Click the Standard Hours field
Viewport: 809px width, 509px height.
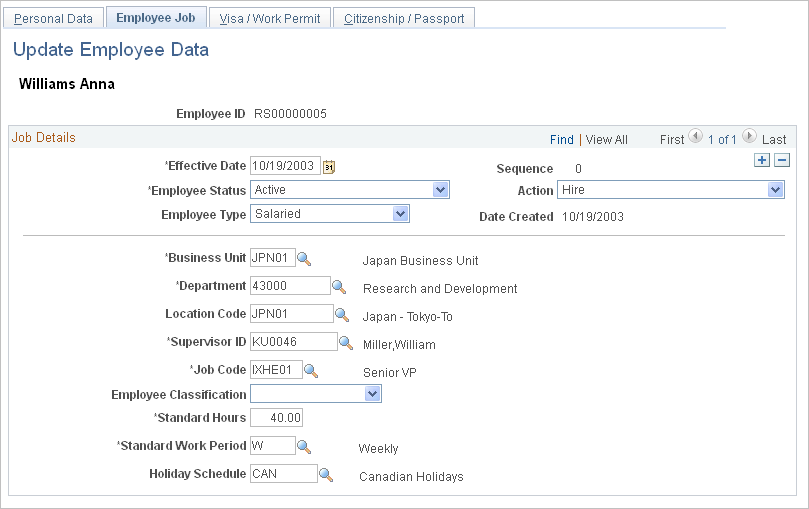[277, 418]
